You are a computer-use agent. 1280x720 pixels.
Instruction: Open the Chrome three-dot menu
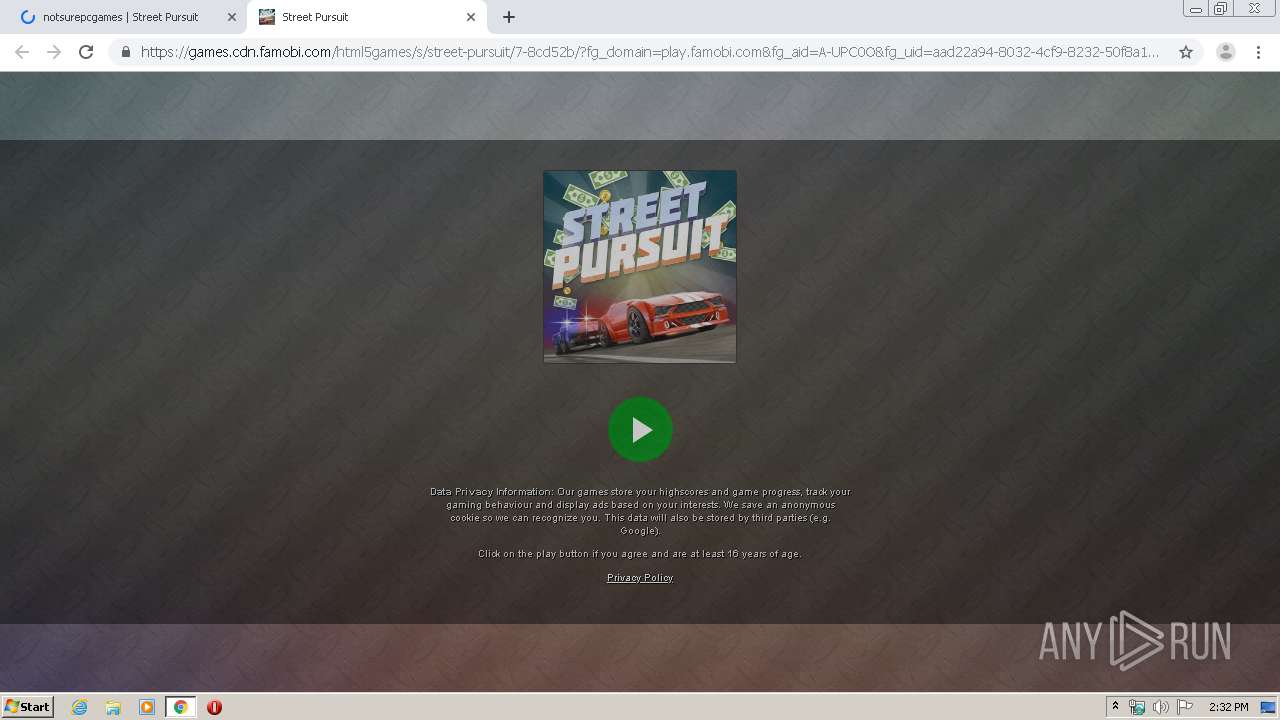(x=1259, y=52)
